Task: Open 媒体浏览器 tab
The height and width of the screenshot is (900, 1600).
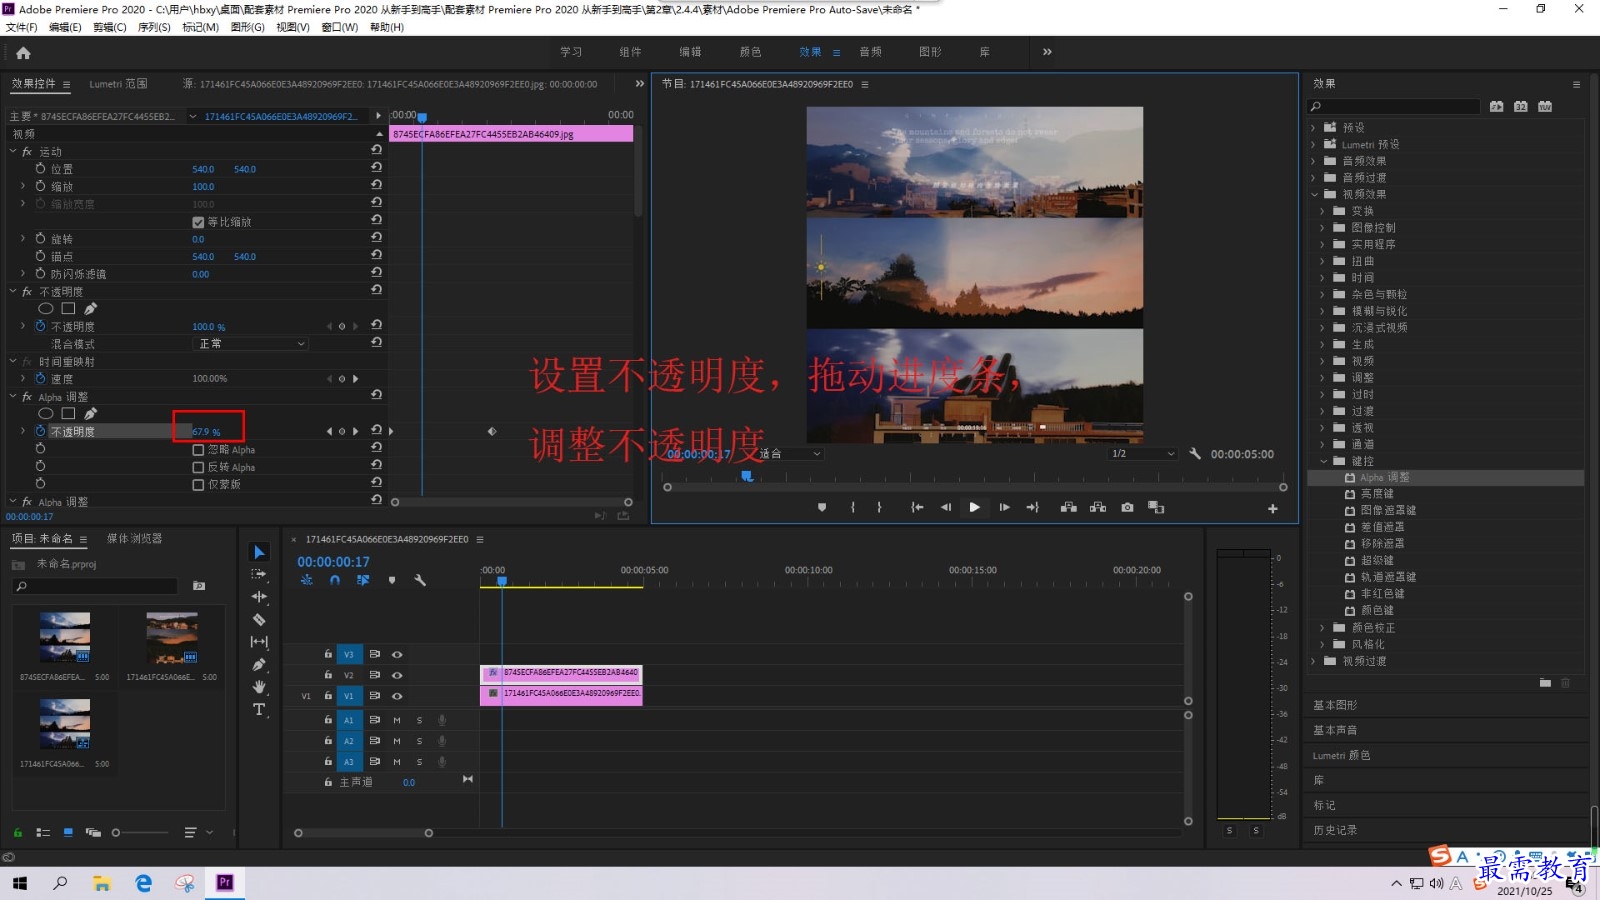Action: (134, 538)
